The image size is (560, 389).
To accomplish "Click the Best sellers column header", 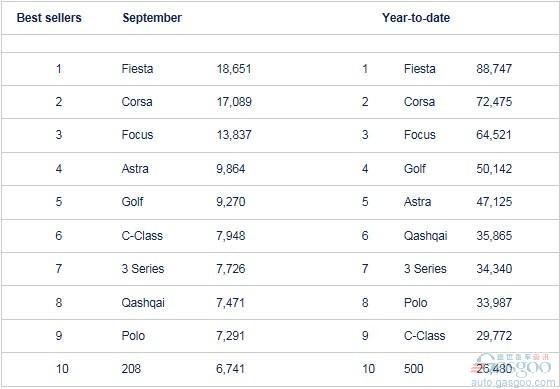I will click(49, 18).
